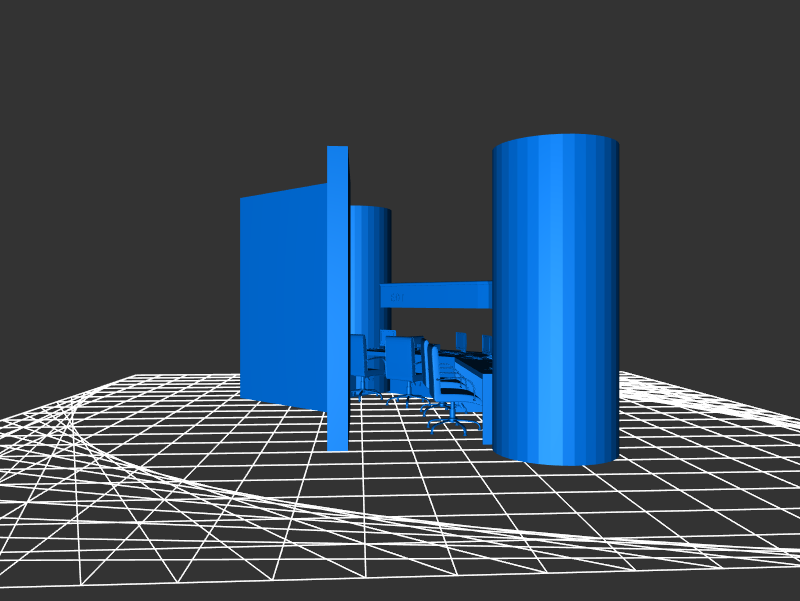Click the engraved label on overhead beam

(397, 297)
